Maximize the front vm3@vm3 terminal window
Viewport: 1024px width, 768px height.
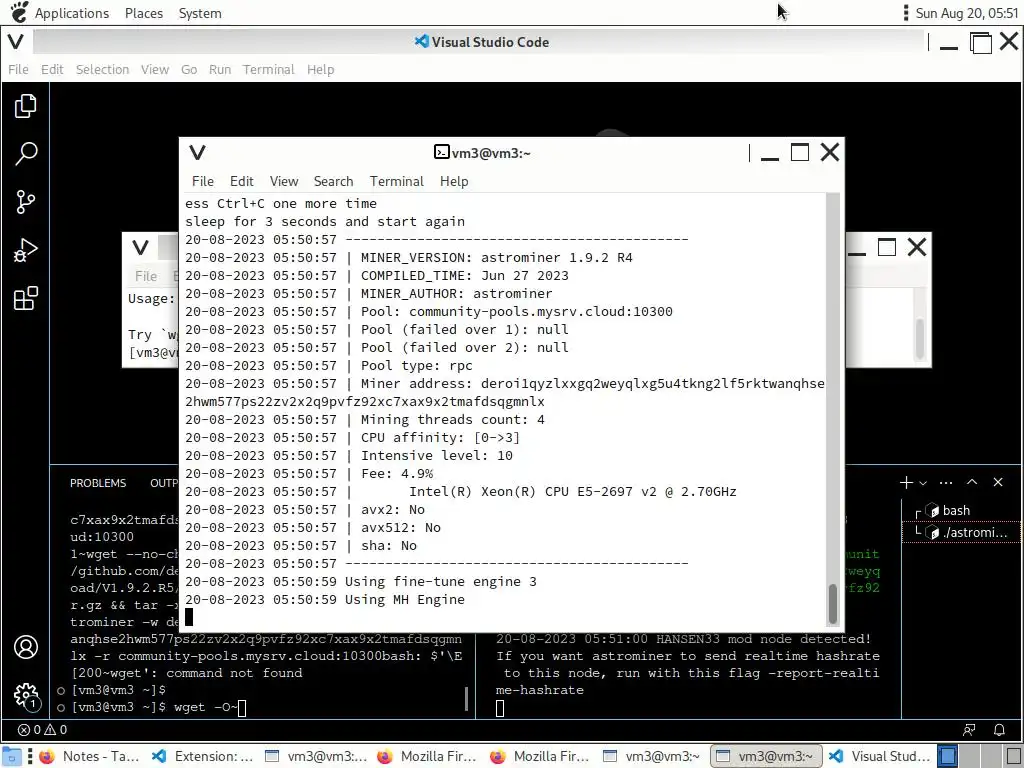coord(800,152)
